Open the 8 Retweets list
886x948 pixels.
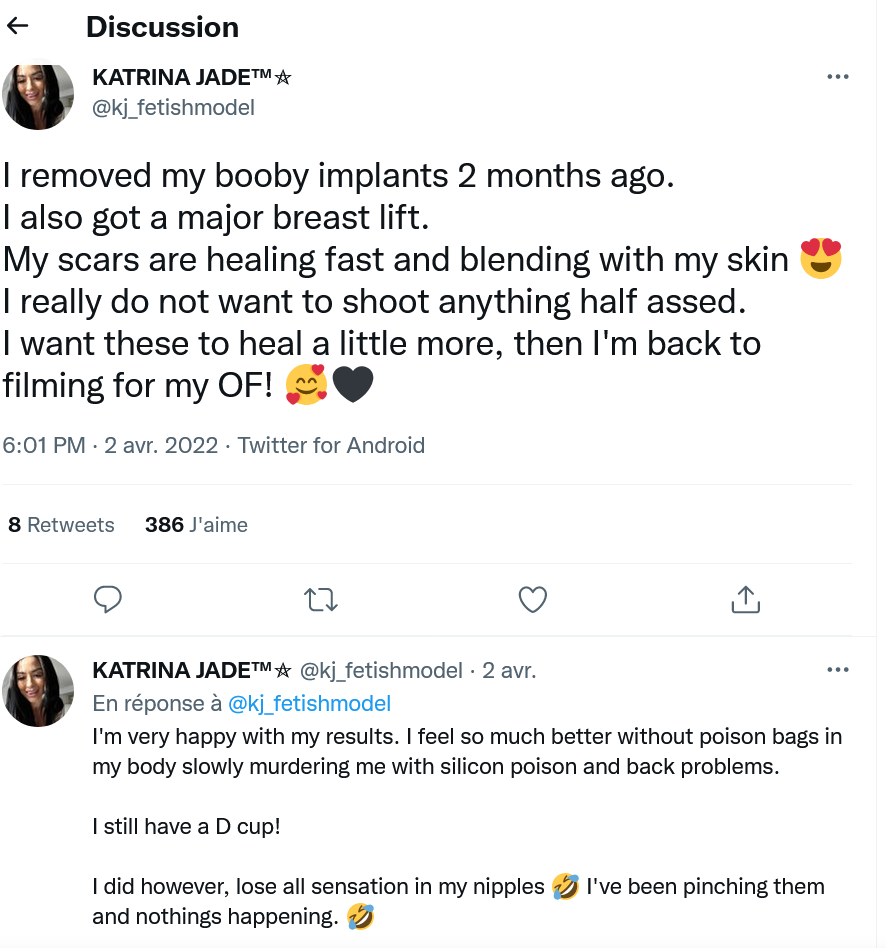[x=61, y=525]
